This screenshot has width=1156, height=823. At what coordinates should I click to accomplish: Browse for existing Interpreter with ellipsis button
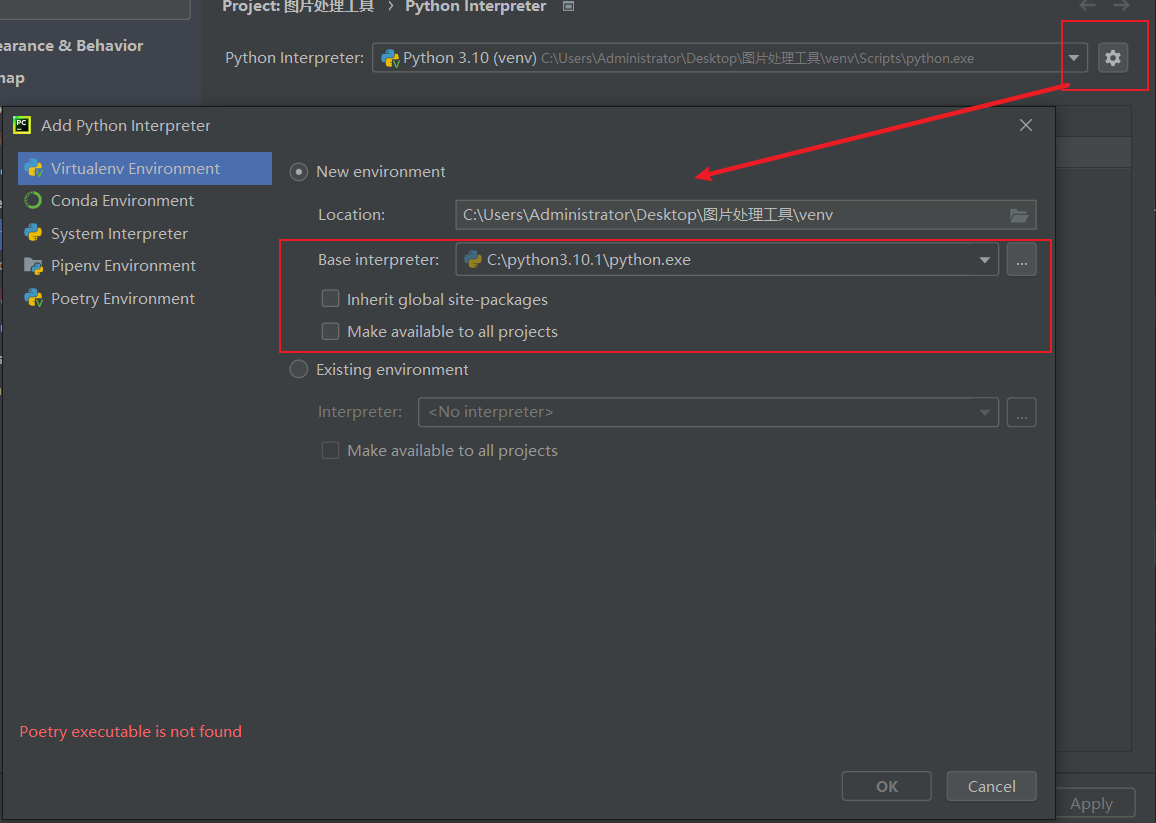tap(1021, 412)
